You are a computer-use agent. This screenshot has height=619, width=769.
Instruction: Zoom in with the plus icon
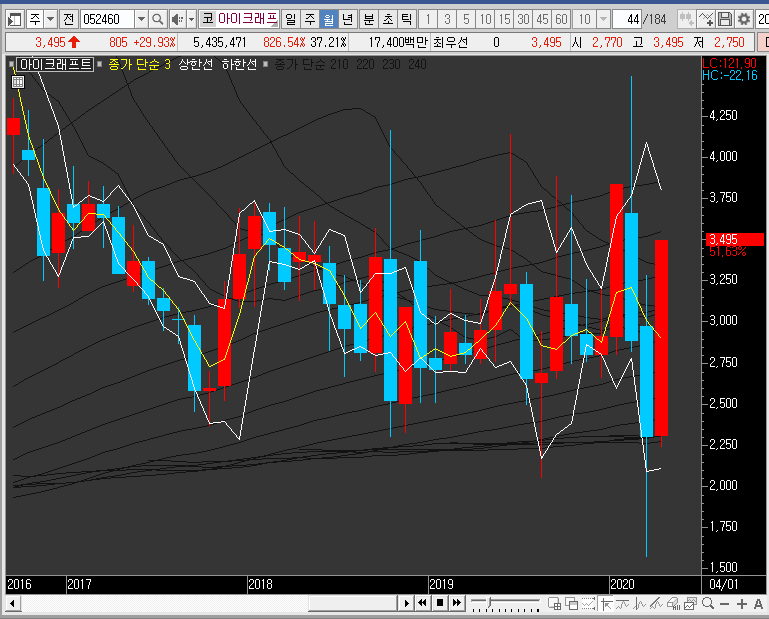coord(742,604)
